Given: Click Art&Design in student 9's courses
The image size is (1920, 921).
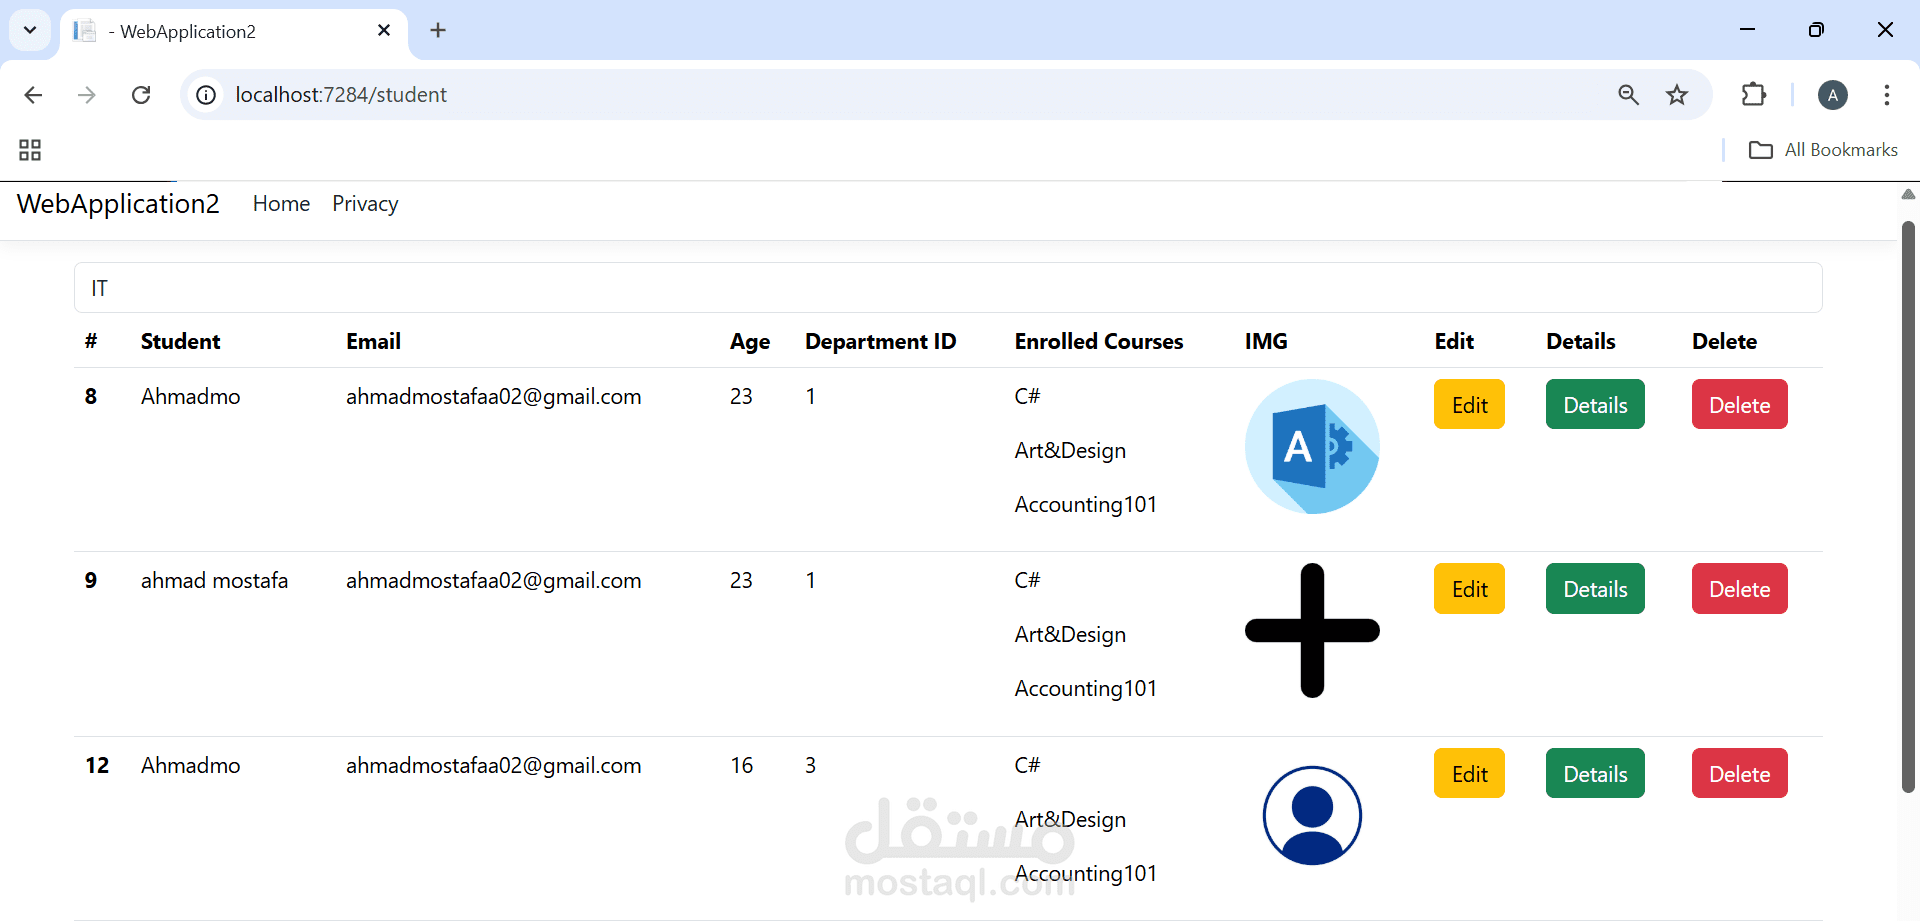Looking at the screenshot, I should coord(1070,635).
